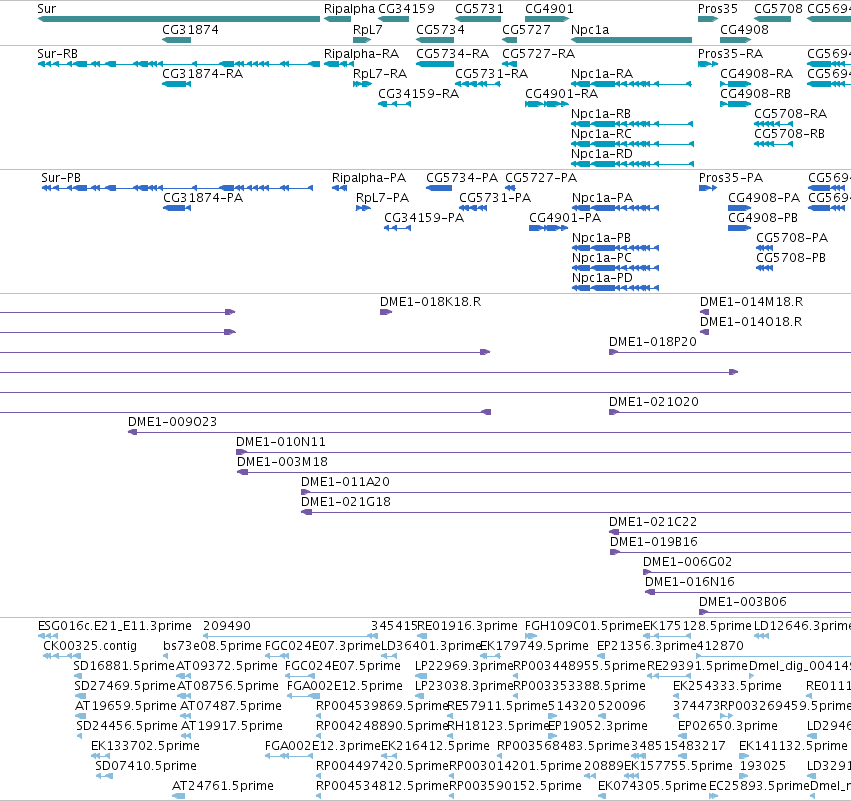Click the DME1-018K18.R BAC label
Viewport: 851px width, 801px height.
pyautogui.click(x=430, y=302)
